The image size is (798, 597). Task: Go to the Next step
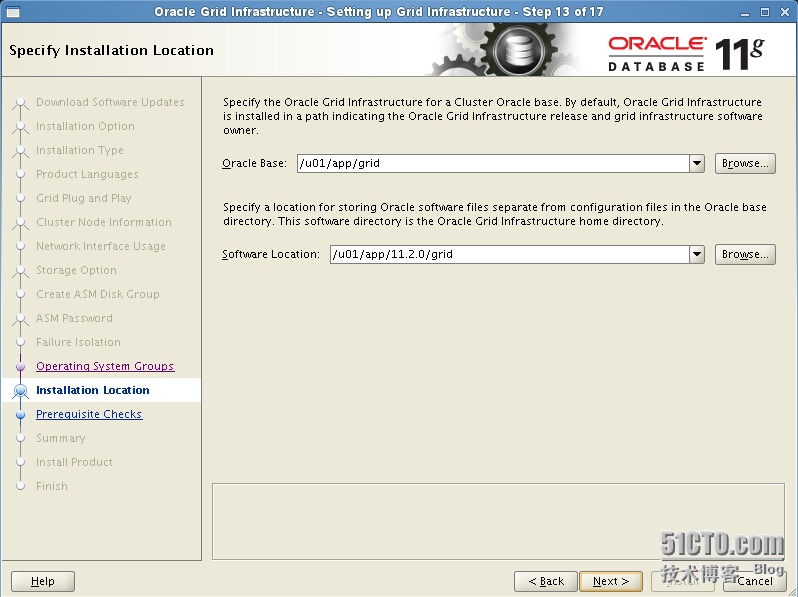(611, 581)
